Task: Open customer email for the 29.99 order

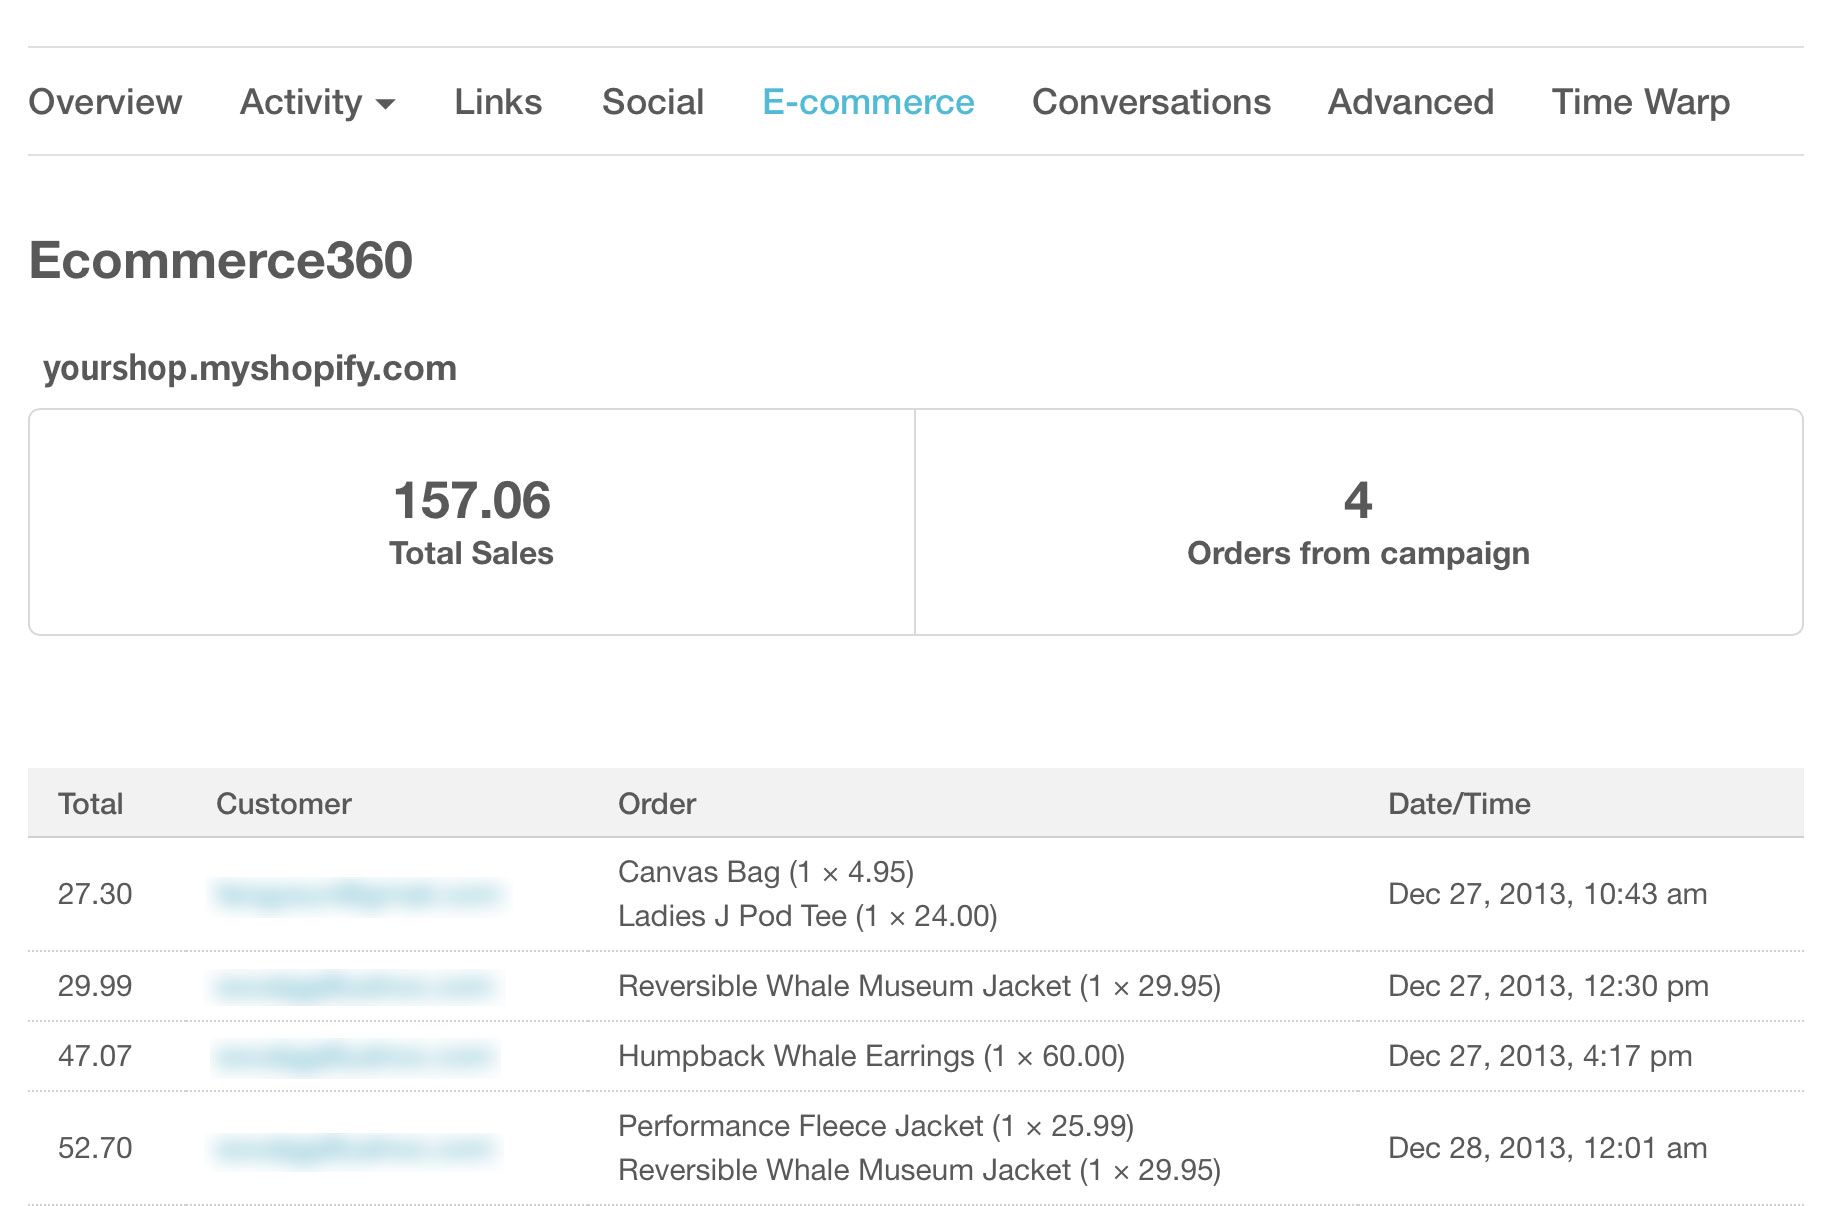Action: [x=354, y=986]
